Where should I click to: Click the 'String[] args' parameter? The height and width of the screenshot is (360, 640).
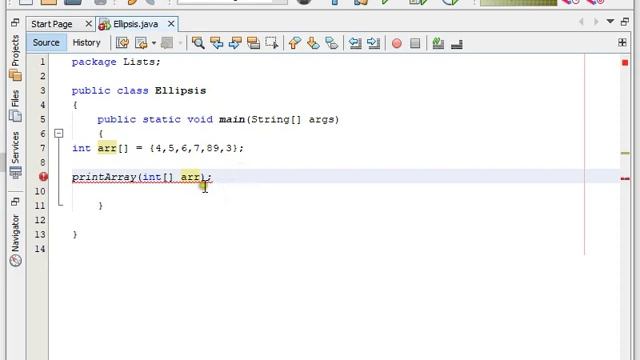293,120
